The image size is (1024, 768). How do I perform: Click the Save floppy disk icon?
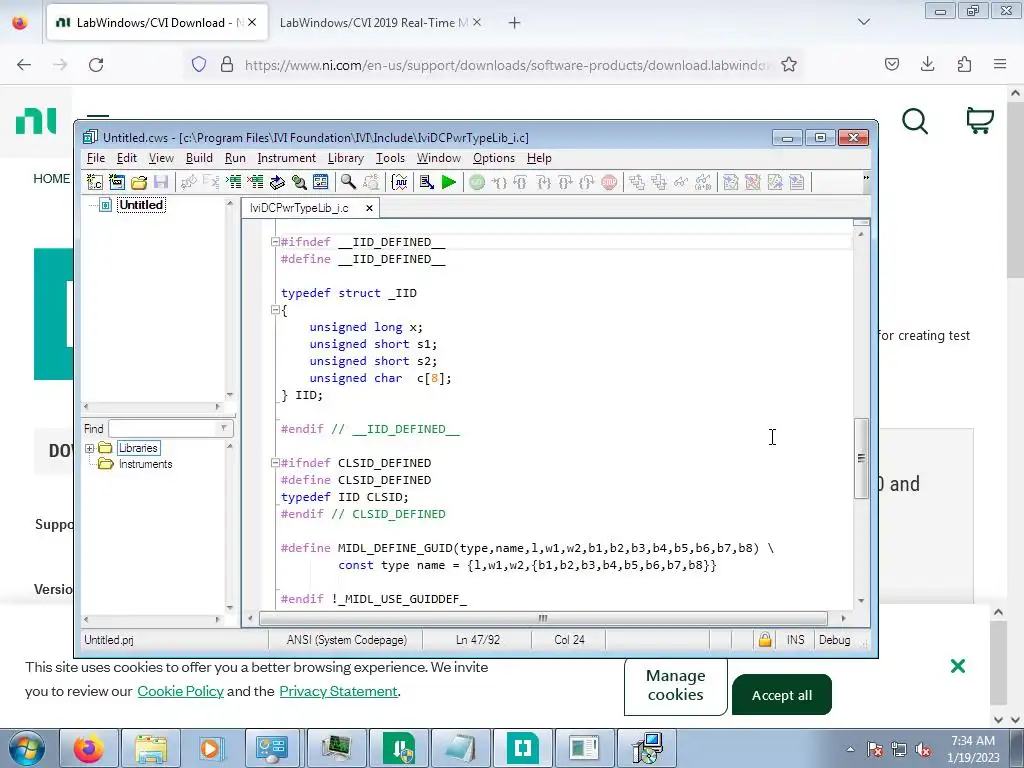pyautogui.click(x=161, y=182)
